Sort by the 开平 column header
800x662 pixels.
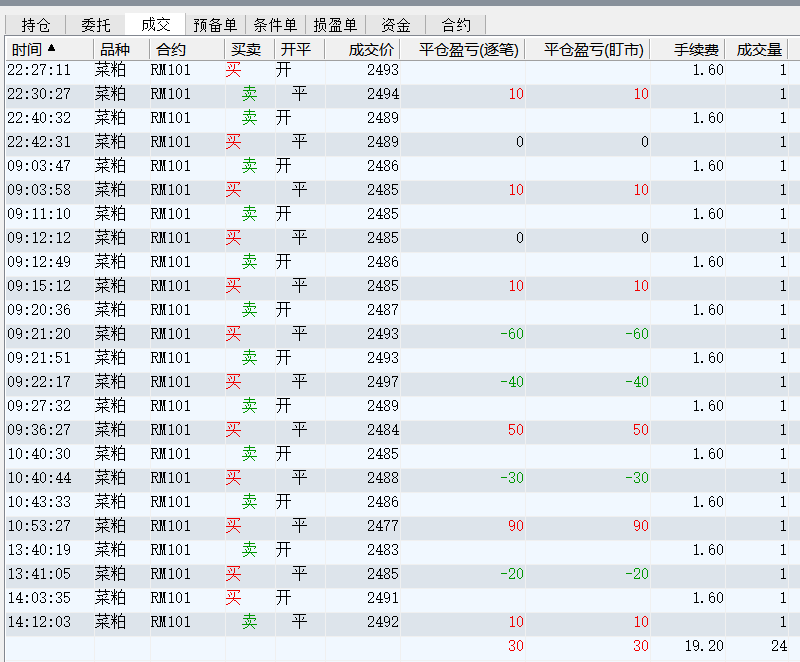pos(300,49)
